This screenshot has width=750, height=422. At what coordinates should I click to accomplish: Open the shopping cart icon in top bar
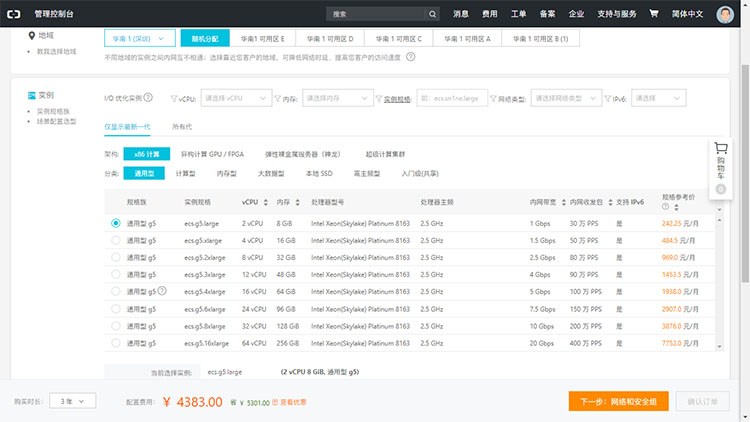653,13
